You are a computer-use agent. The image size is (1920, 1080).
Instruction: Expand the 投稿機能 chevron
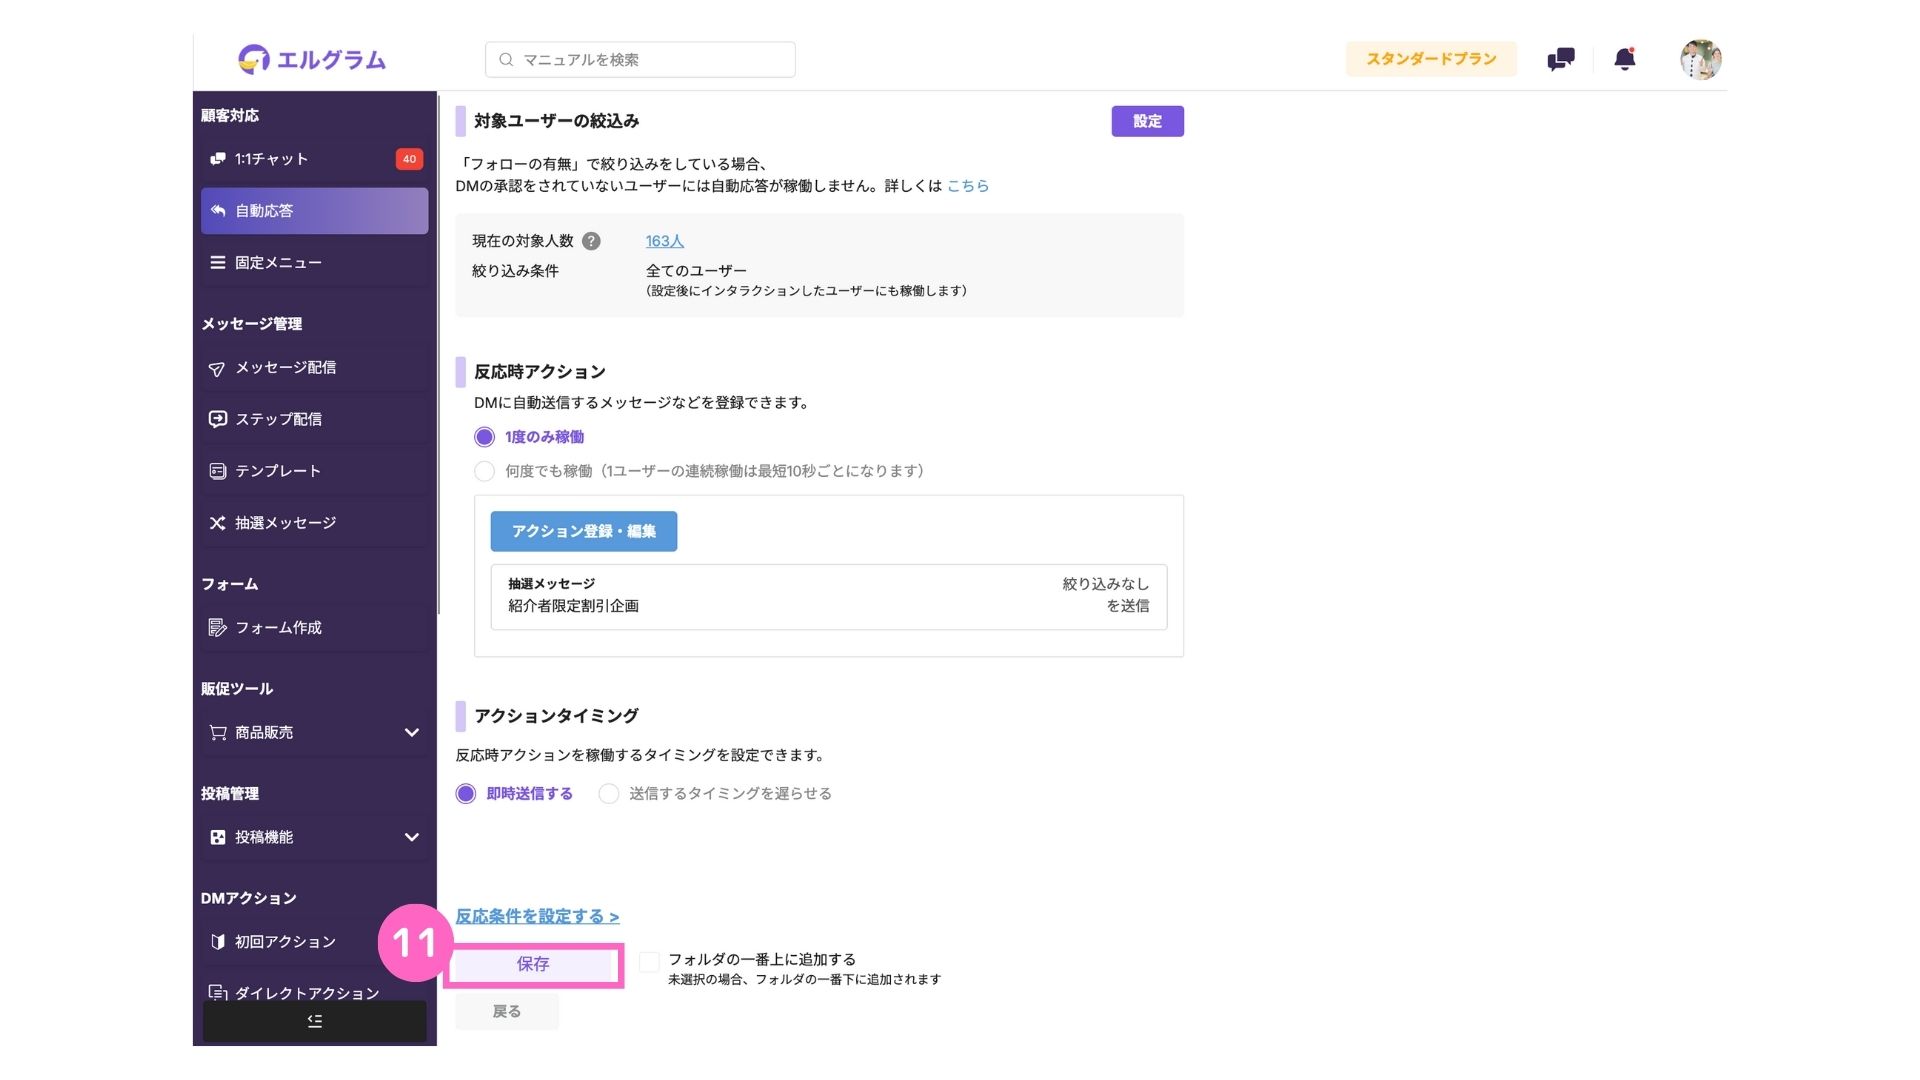coord(411,837)
